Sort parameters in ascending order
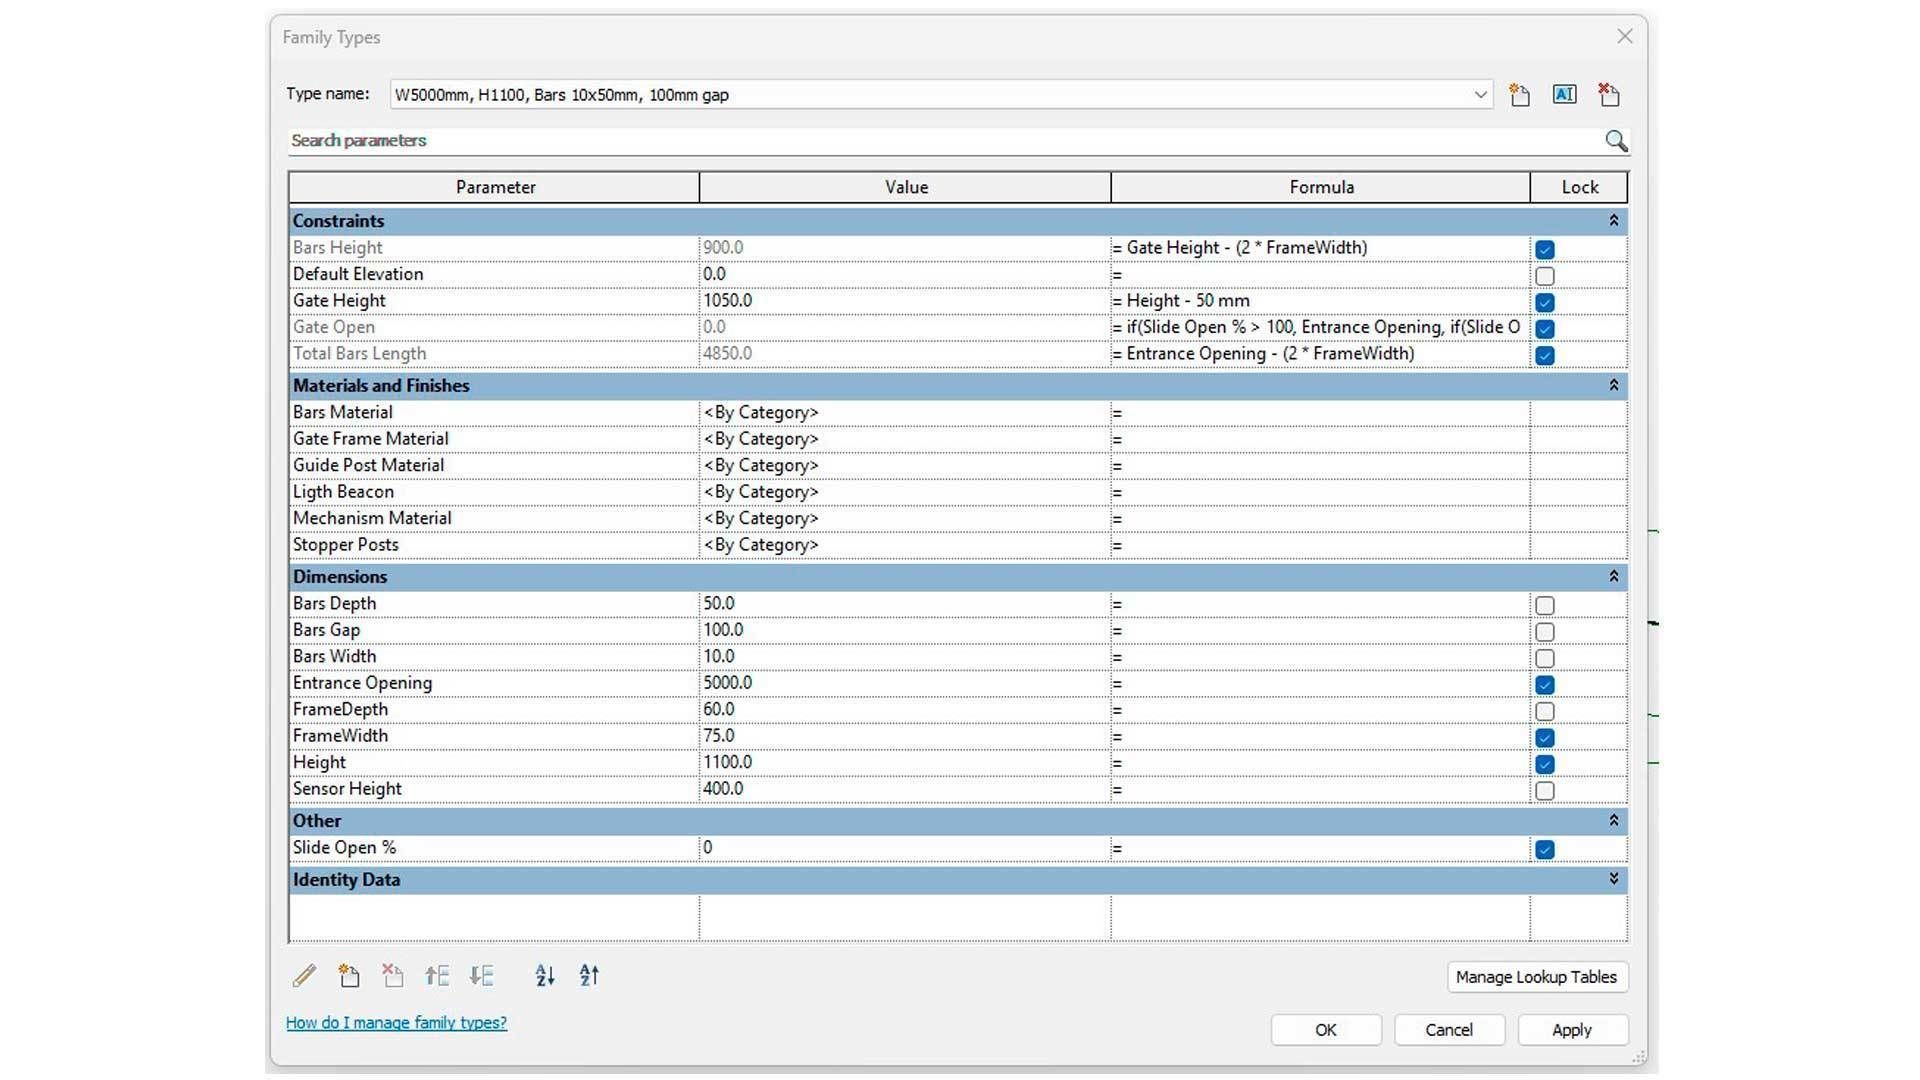Image resolution: width=1920 pixels, height=1080 pixels. (x=545, y=976)
